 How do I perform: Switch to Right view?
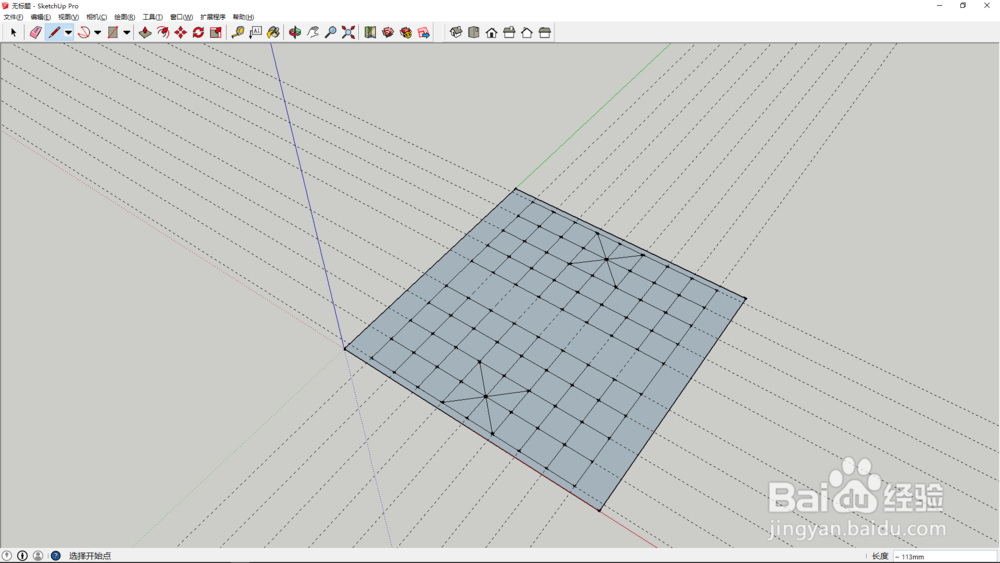tap(509, 33)
